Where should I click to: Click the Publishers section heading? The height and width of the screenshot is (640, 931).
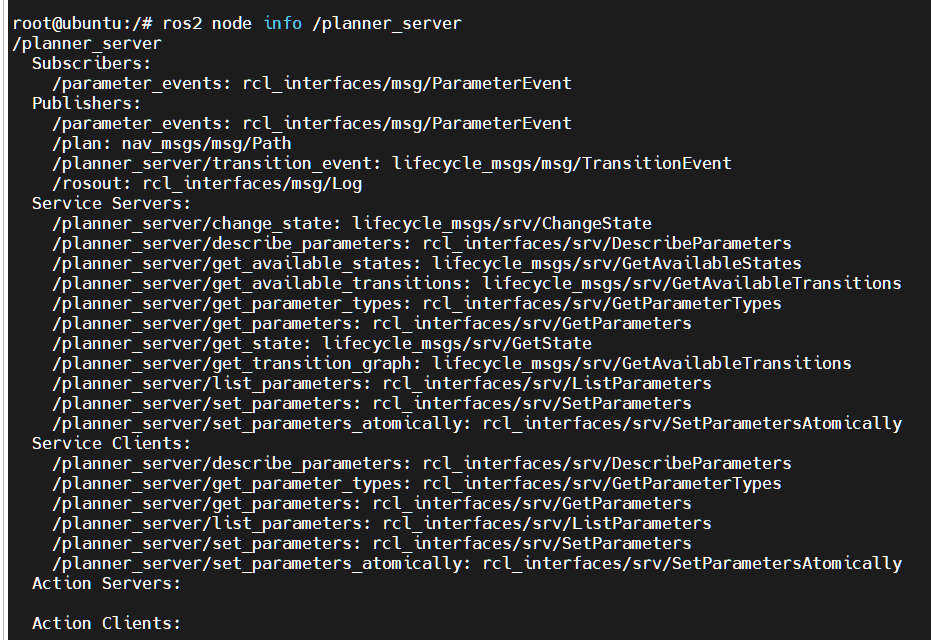click(87, 103)
